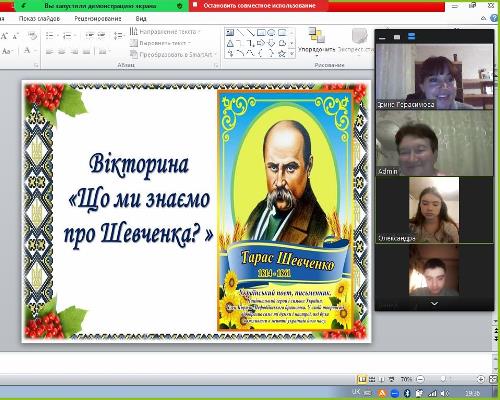The height and width of the screenshot is (400, 500).
Task: Select the straight line shape
Action: [240, 32]
